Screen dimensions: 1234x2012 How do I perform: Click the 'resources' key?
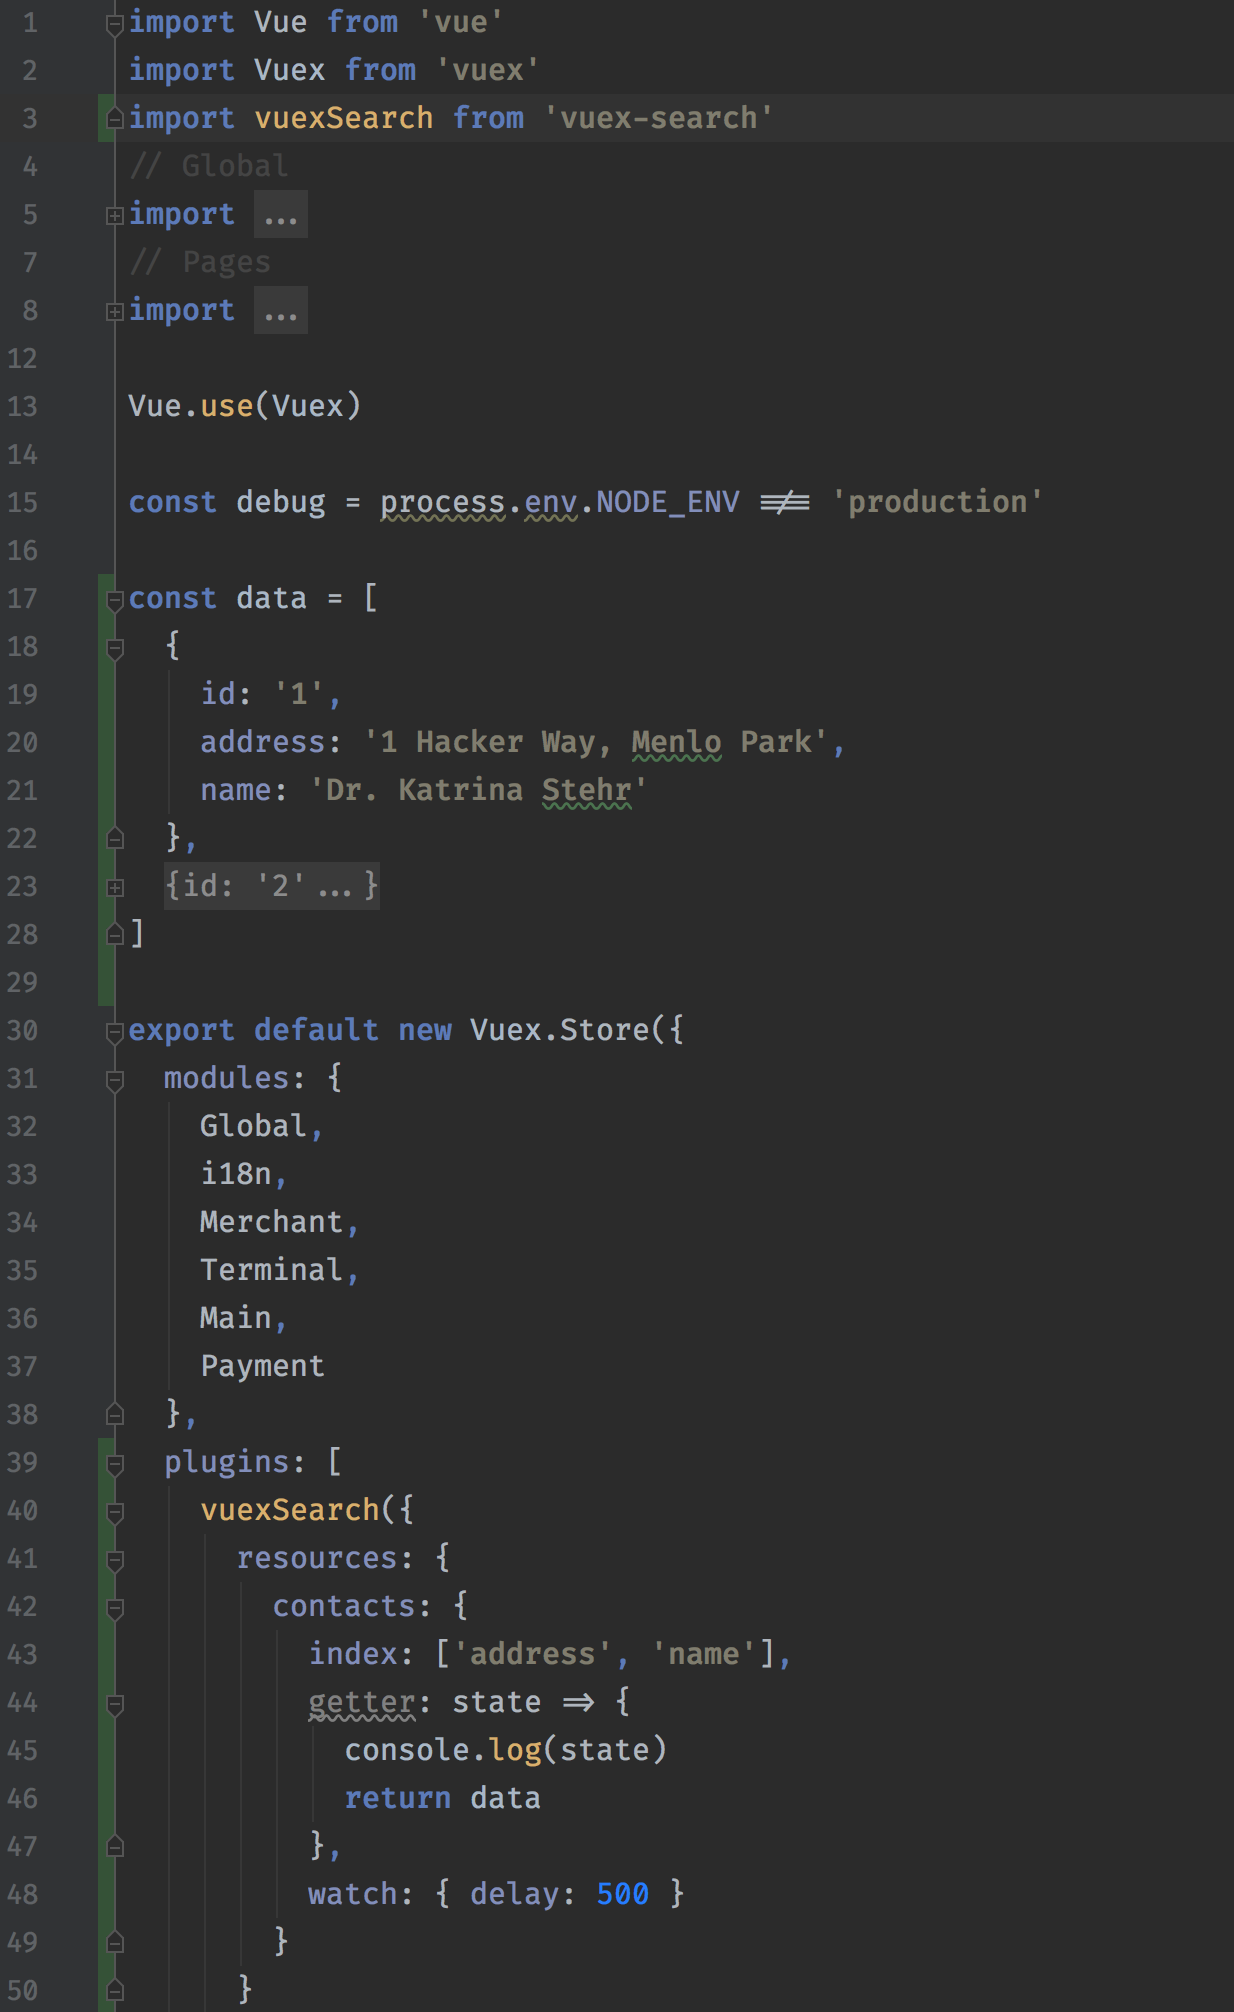(317, 1558)
